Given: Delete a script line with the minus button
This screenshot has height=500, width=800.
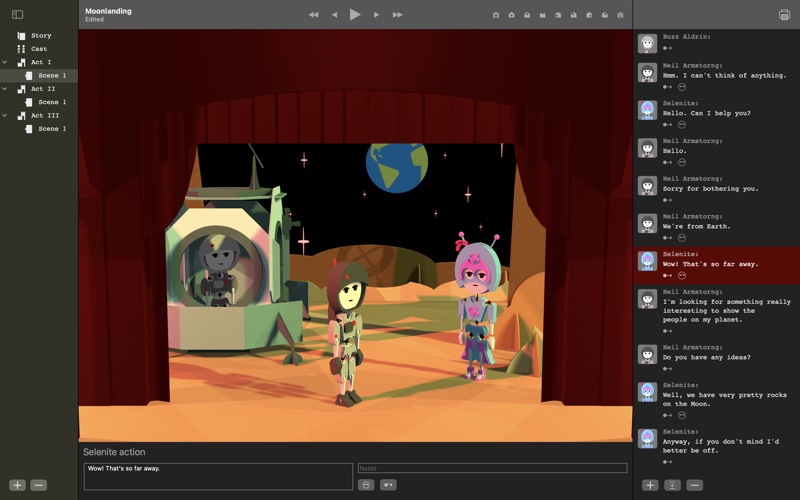Looking at the screenshot, I should click(x=694, y=485).
